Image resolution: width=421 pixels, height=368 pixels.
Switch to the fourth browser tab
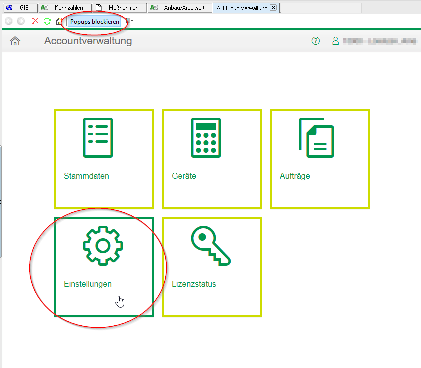(x=180, y=7)
